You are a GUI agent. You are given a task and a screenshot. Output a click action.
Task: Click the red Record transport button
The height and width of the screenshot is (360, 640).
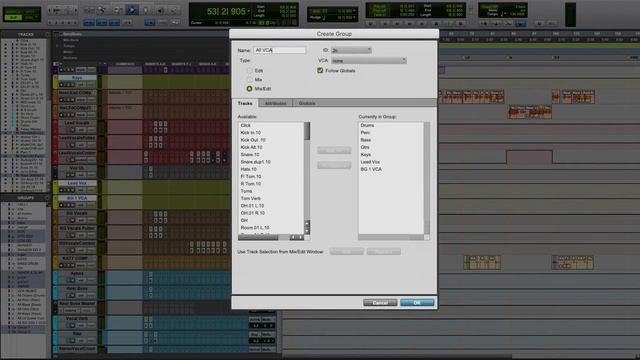461,24
